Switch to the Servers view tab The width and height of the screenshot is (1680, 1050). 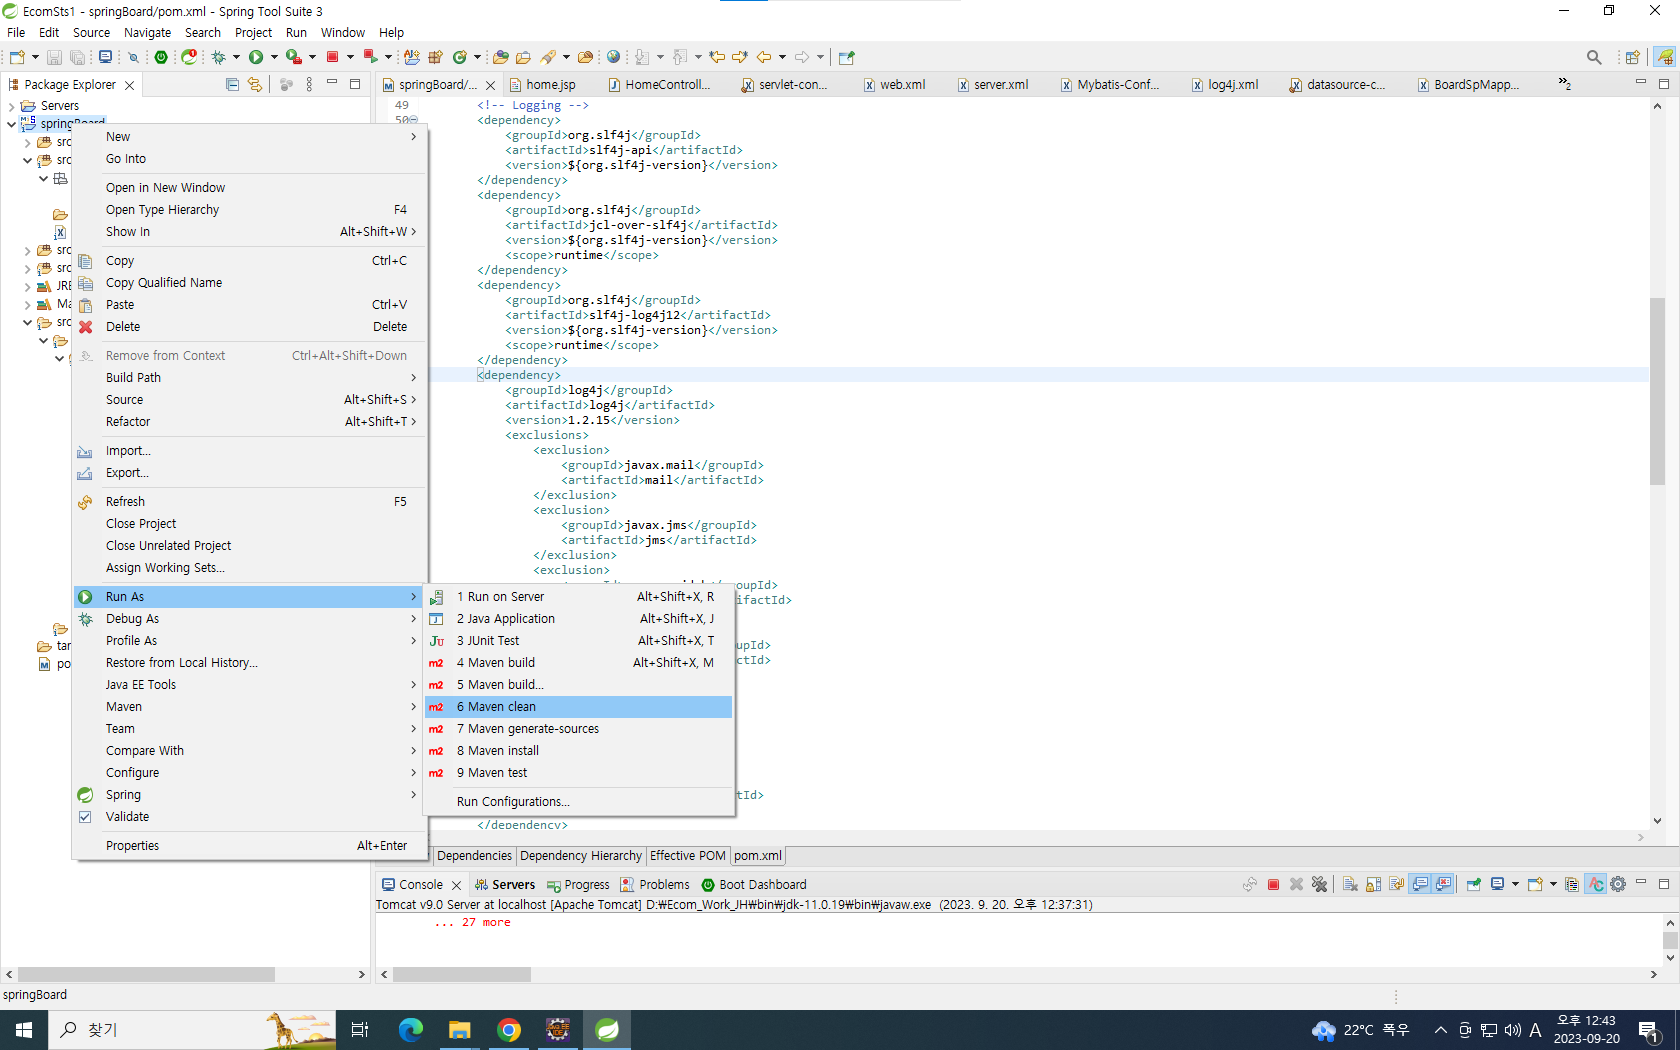click(505, 885)
